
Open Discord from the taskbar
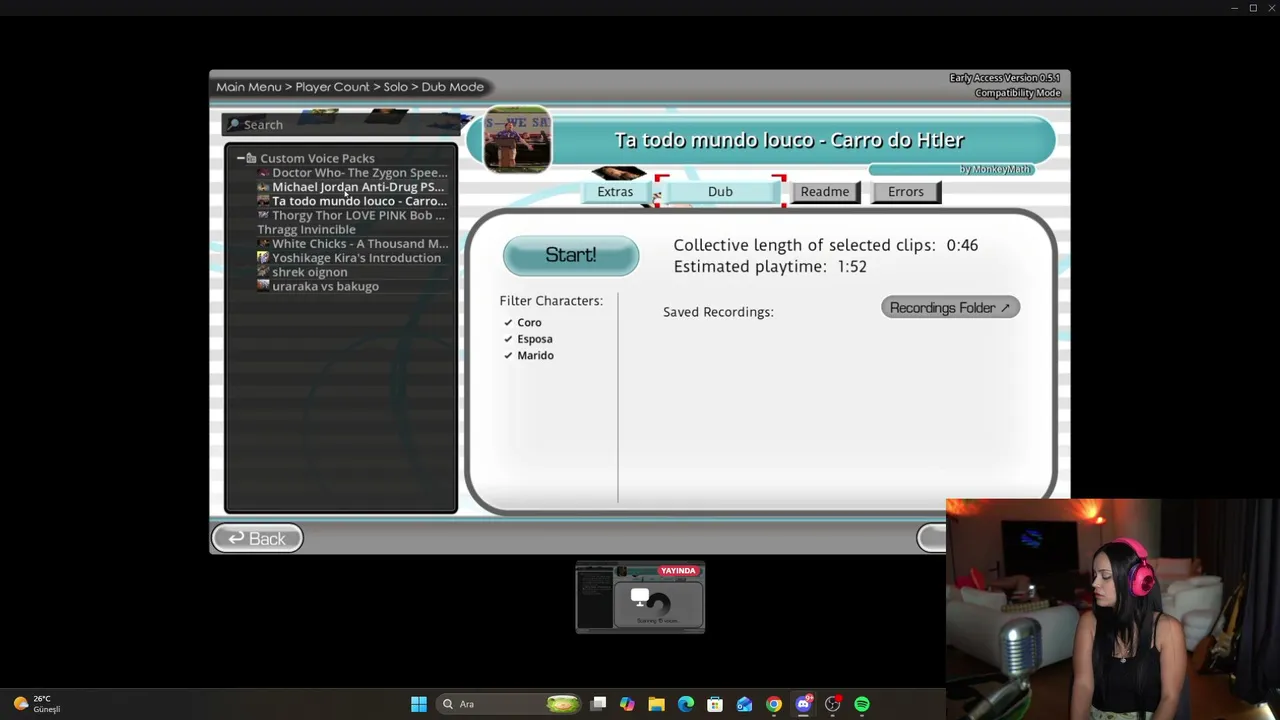tap(803, 704)
